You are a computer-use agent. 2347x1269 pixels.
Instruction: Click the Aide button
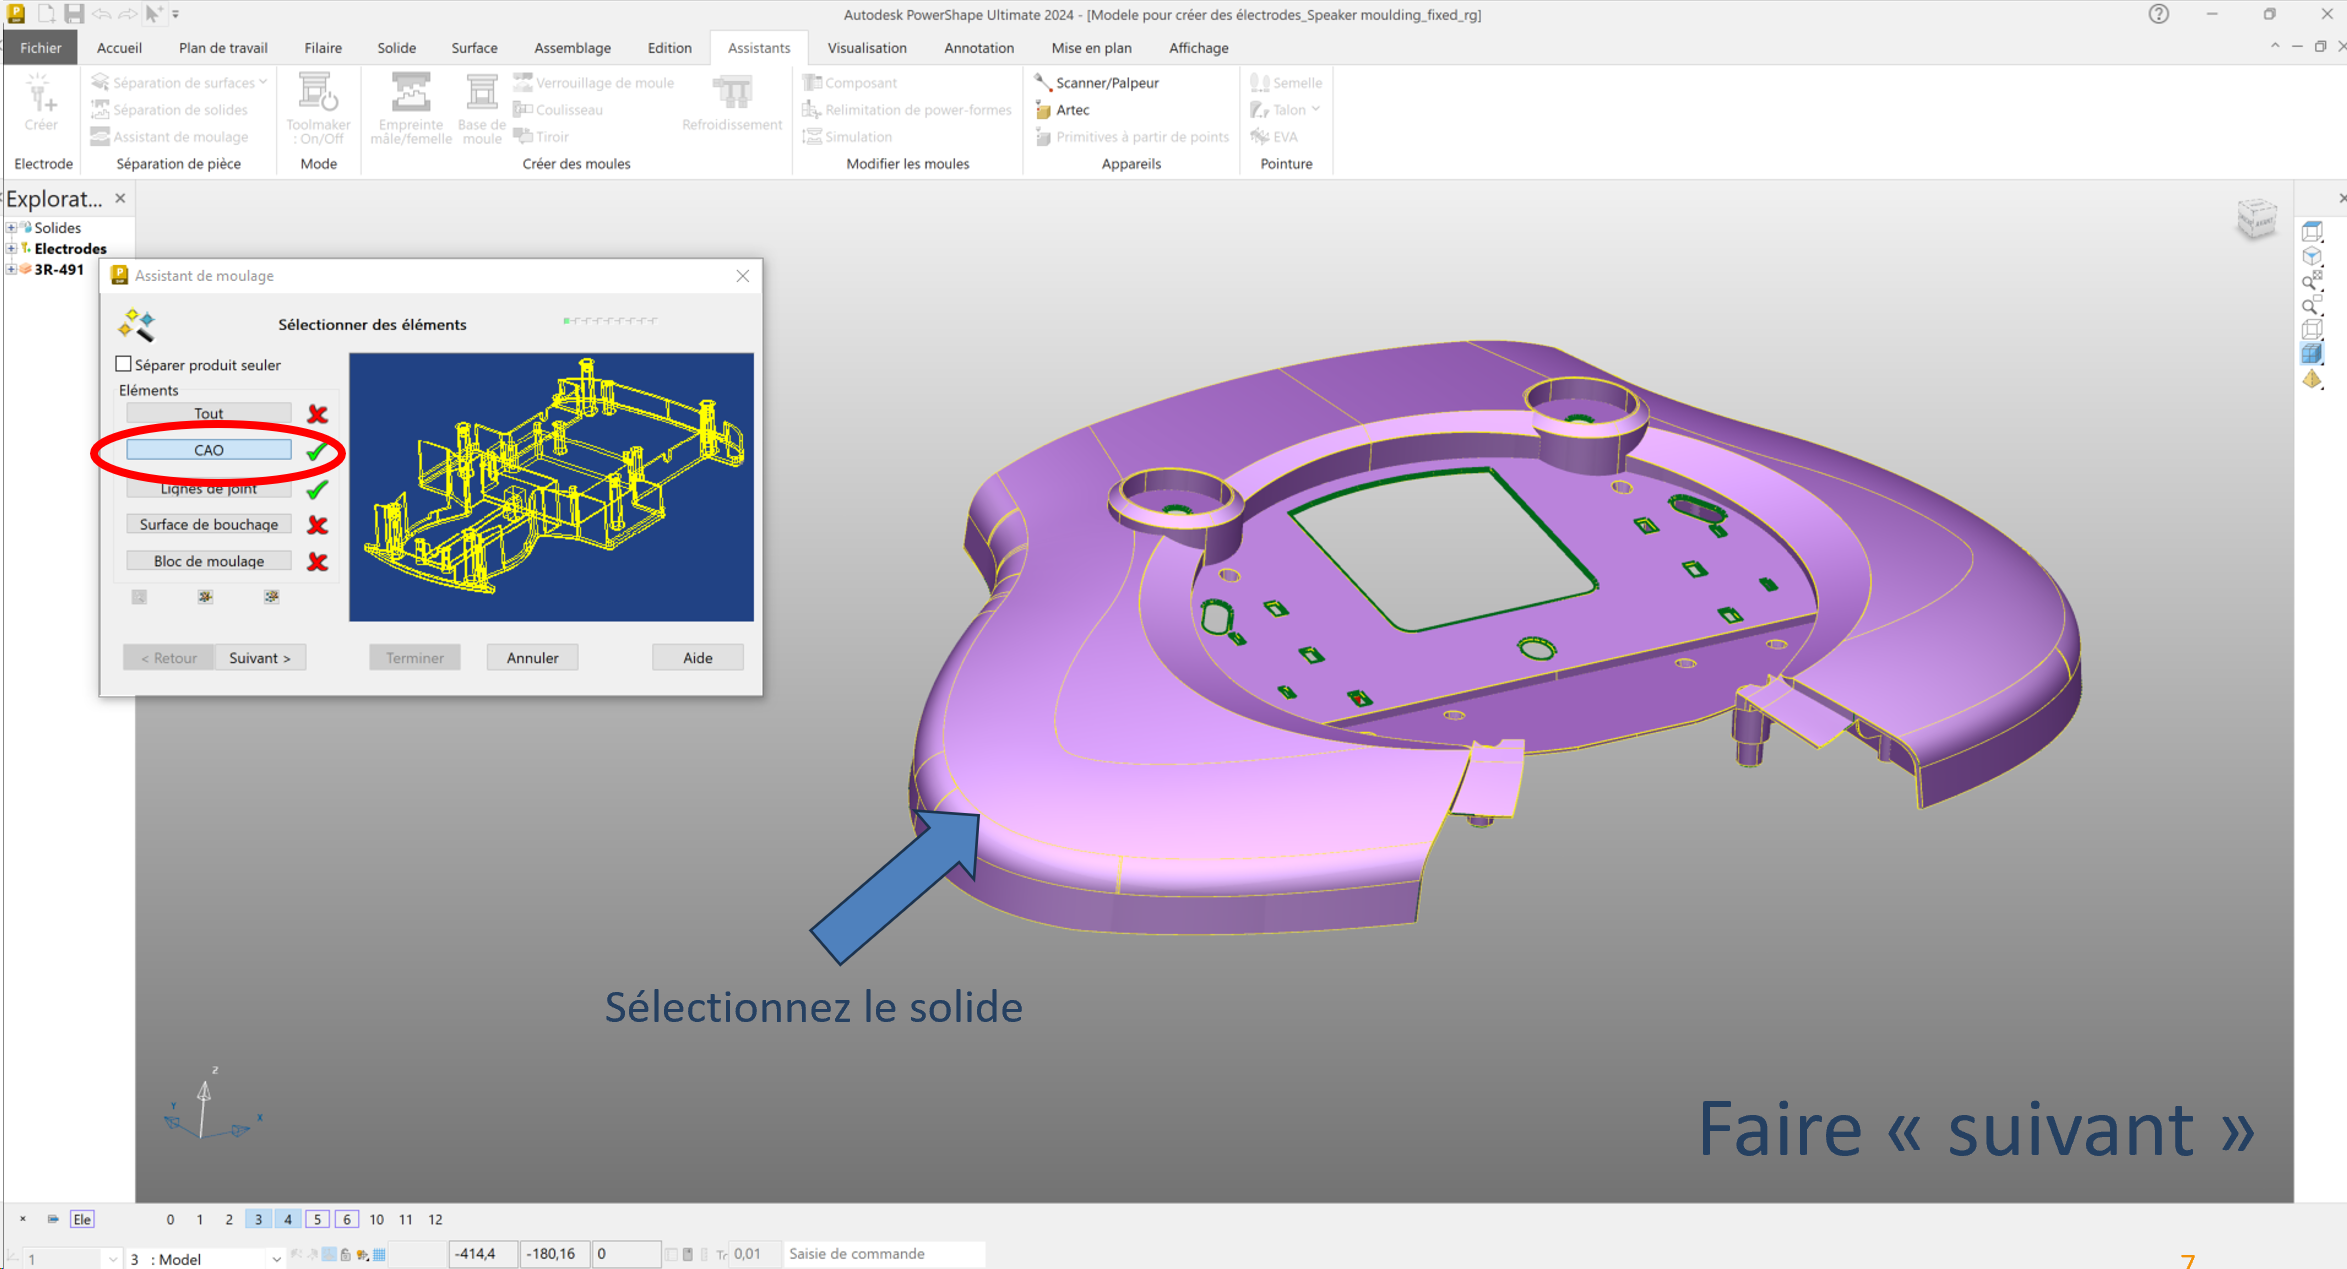point(698,657)
